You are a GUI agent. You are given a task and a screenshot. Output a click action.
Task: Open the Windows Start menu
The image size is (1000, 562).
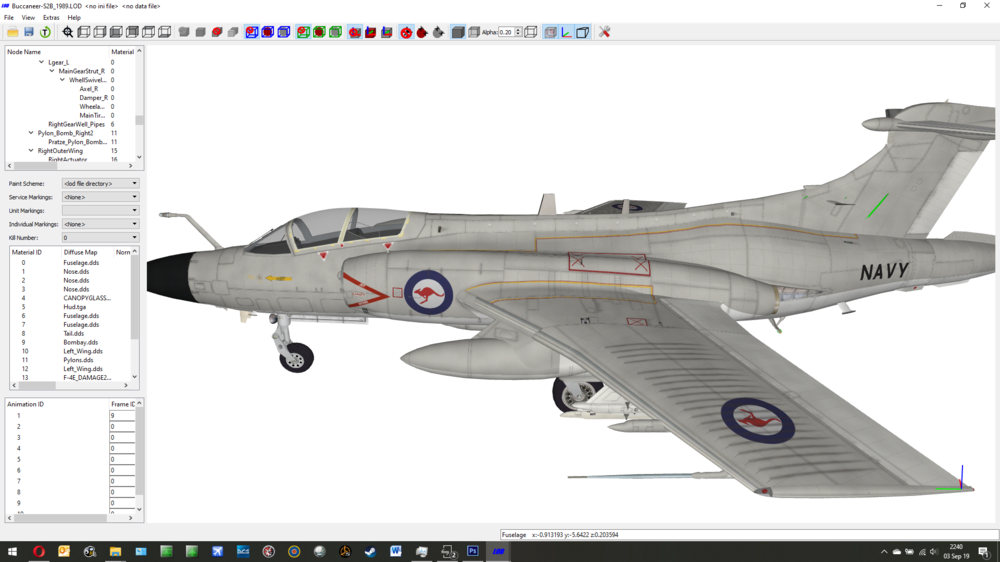point(12,551)
